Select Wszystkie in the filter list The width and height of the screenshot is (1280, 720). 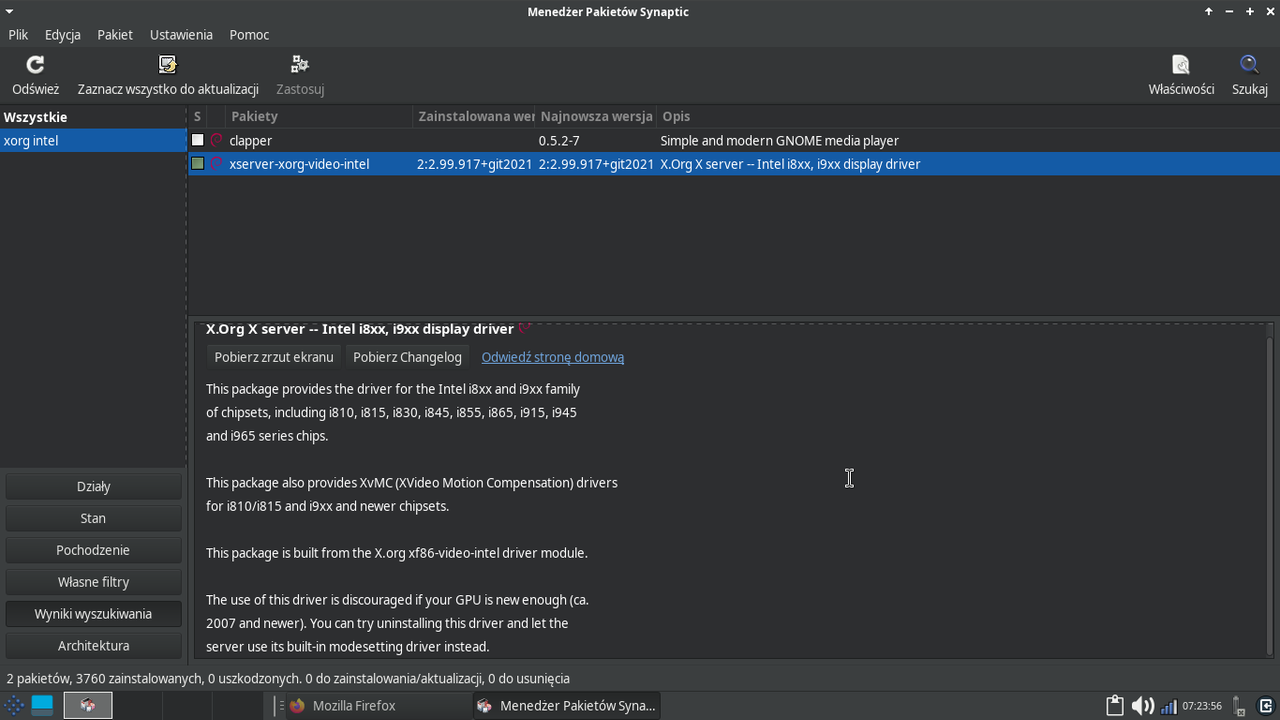[x=93, y=117]
